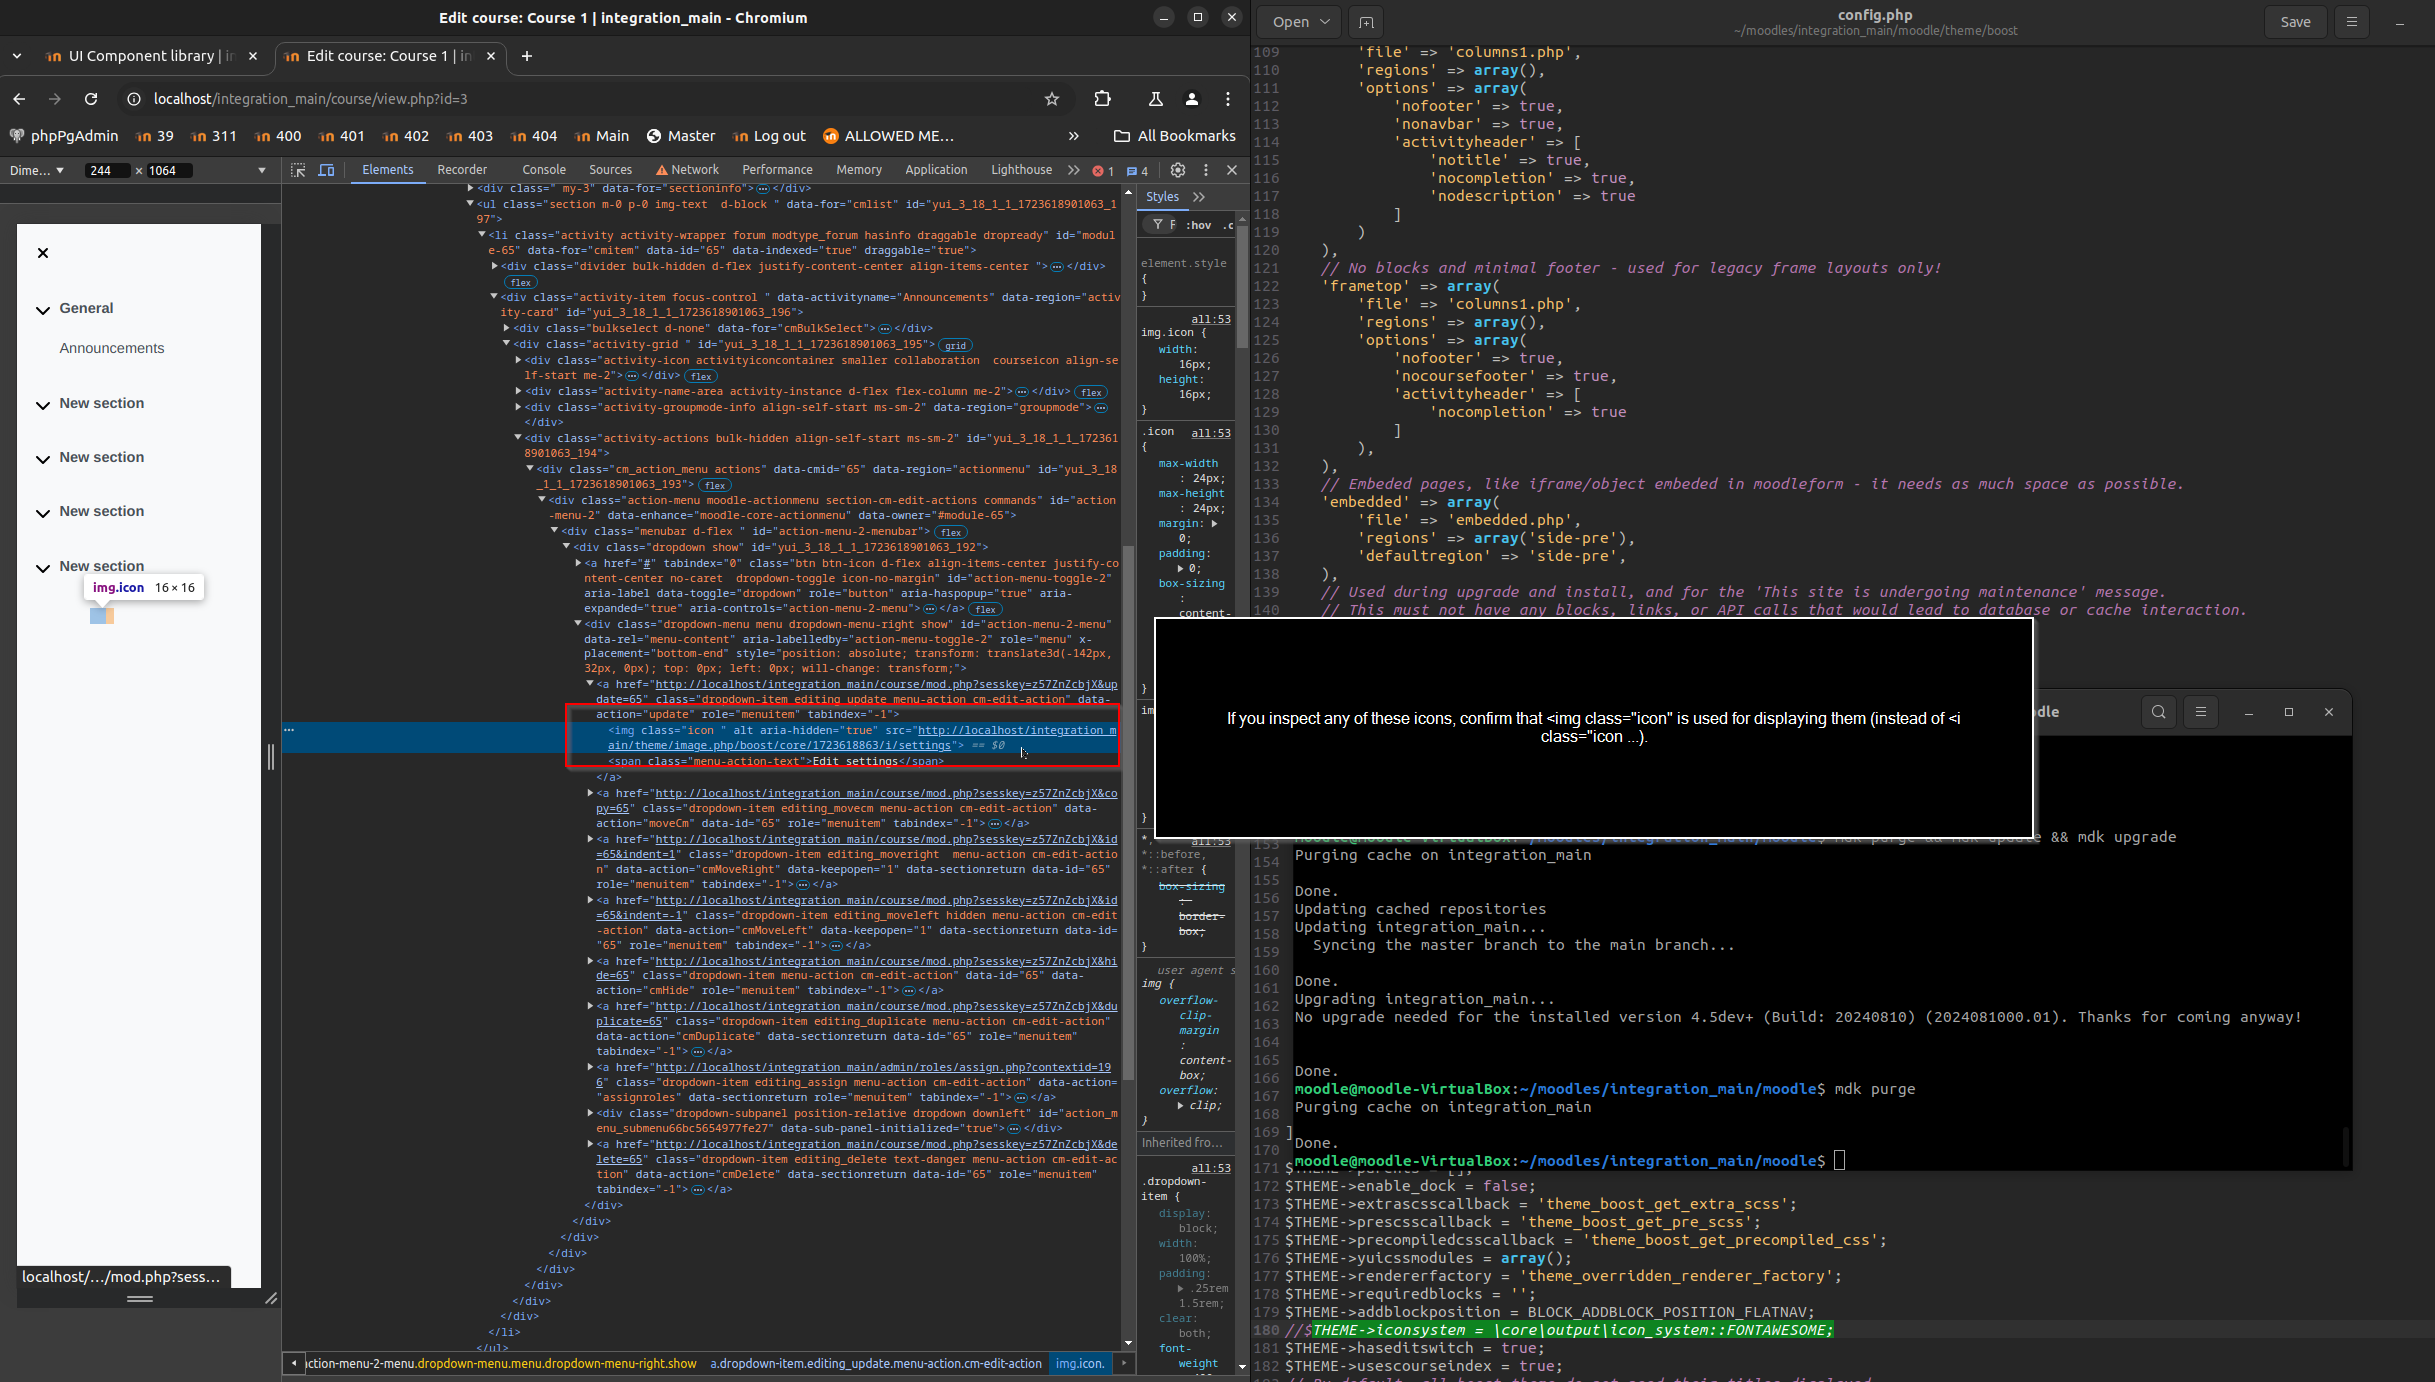Image resolution: width=2435 pixels, height=1382 pixels.
Task: Click the Edit settings span text
Action: click(x=855, y=761)
